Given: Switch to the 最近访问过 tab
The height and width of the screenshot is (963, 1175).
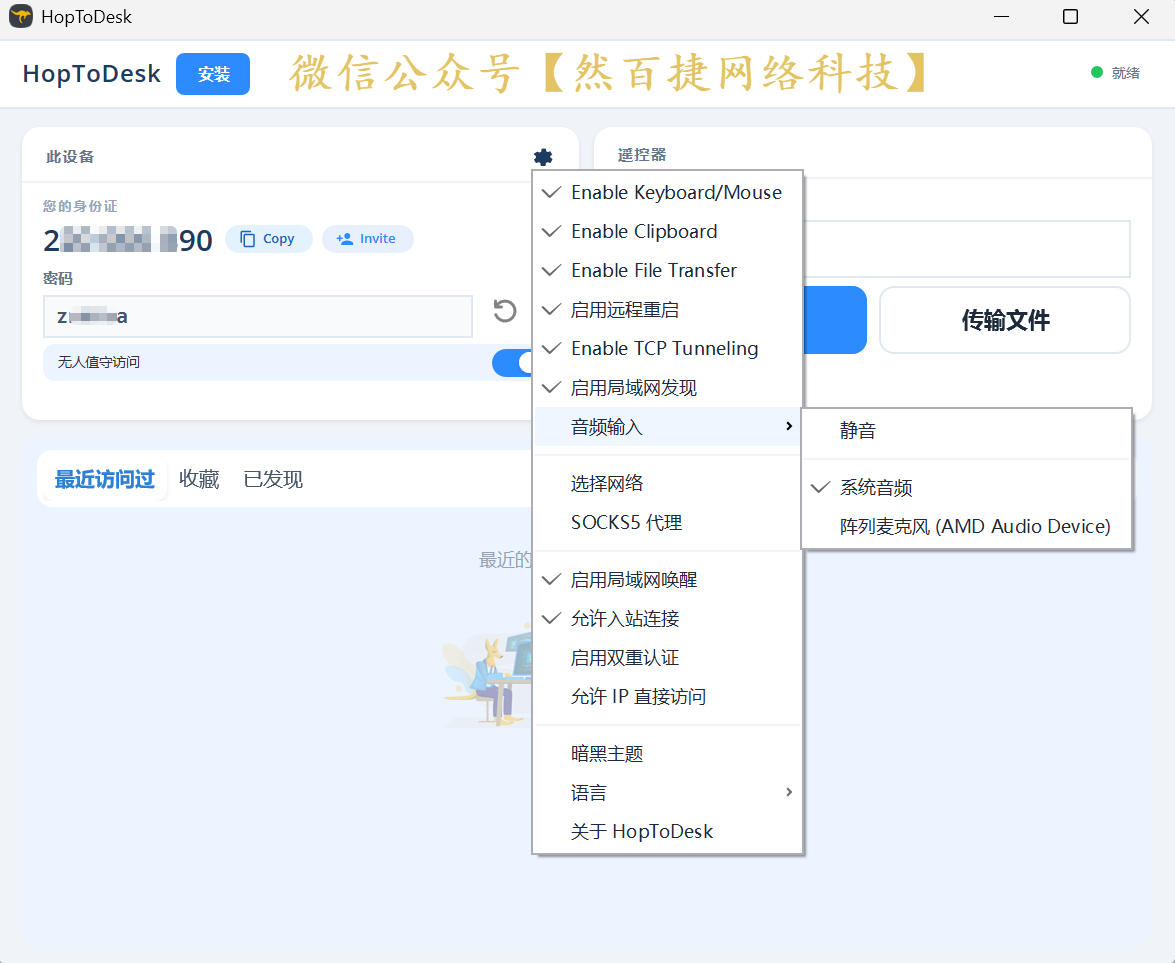Looking at the screenshot, I should 104,479.
